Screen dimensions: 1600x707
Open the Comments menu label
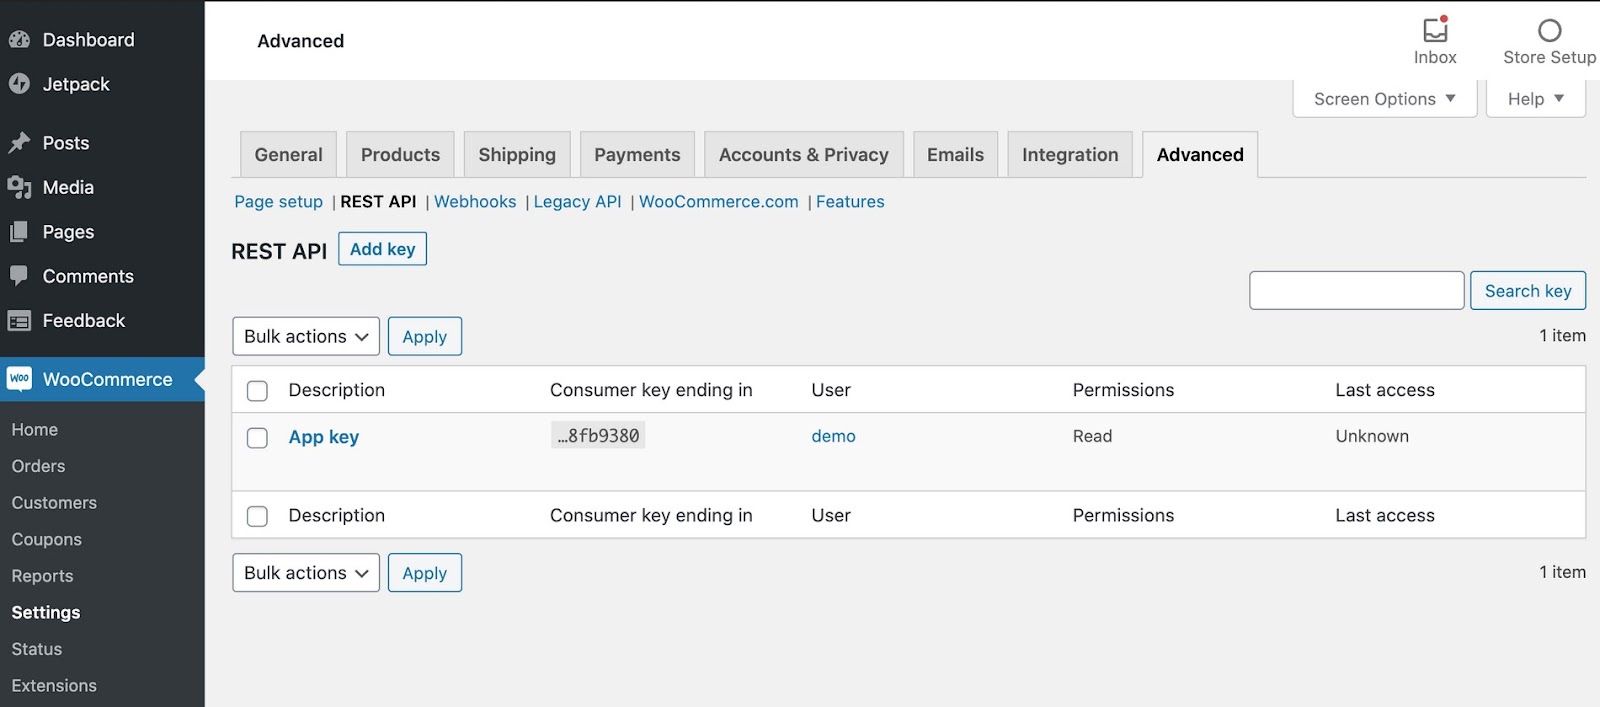click(x=88, y=276)
